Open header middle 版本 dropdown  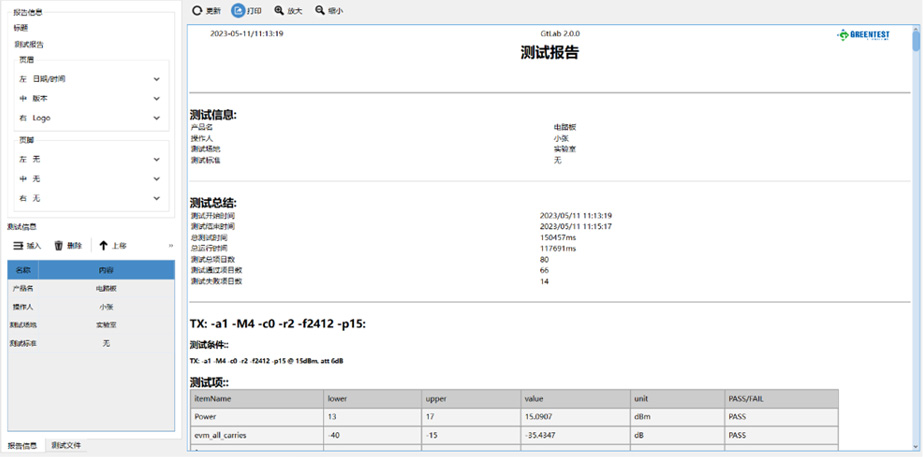click(x=156, y=99)
